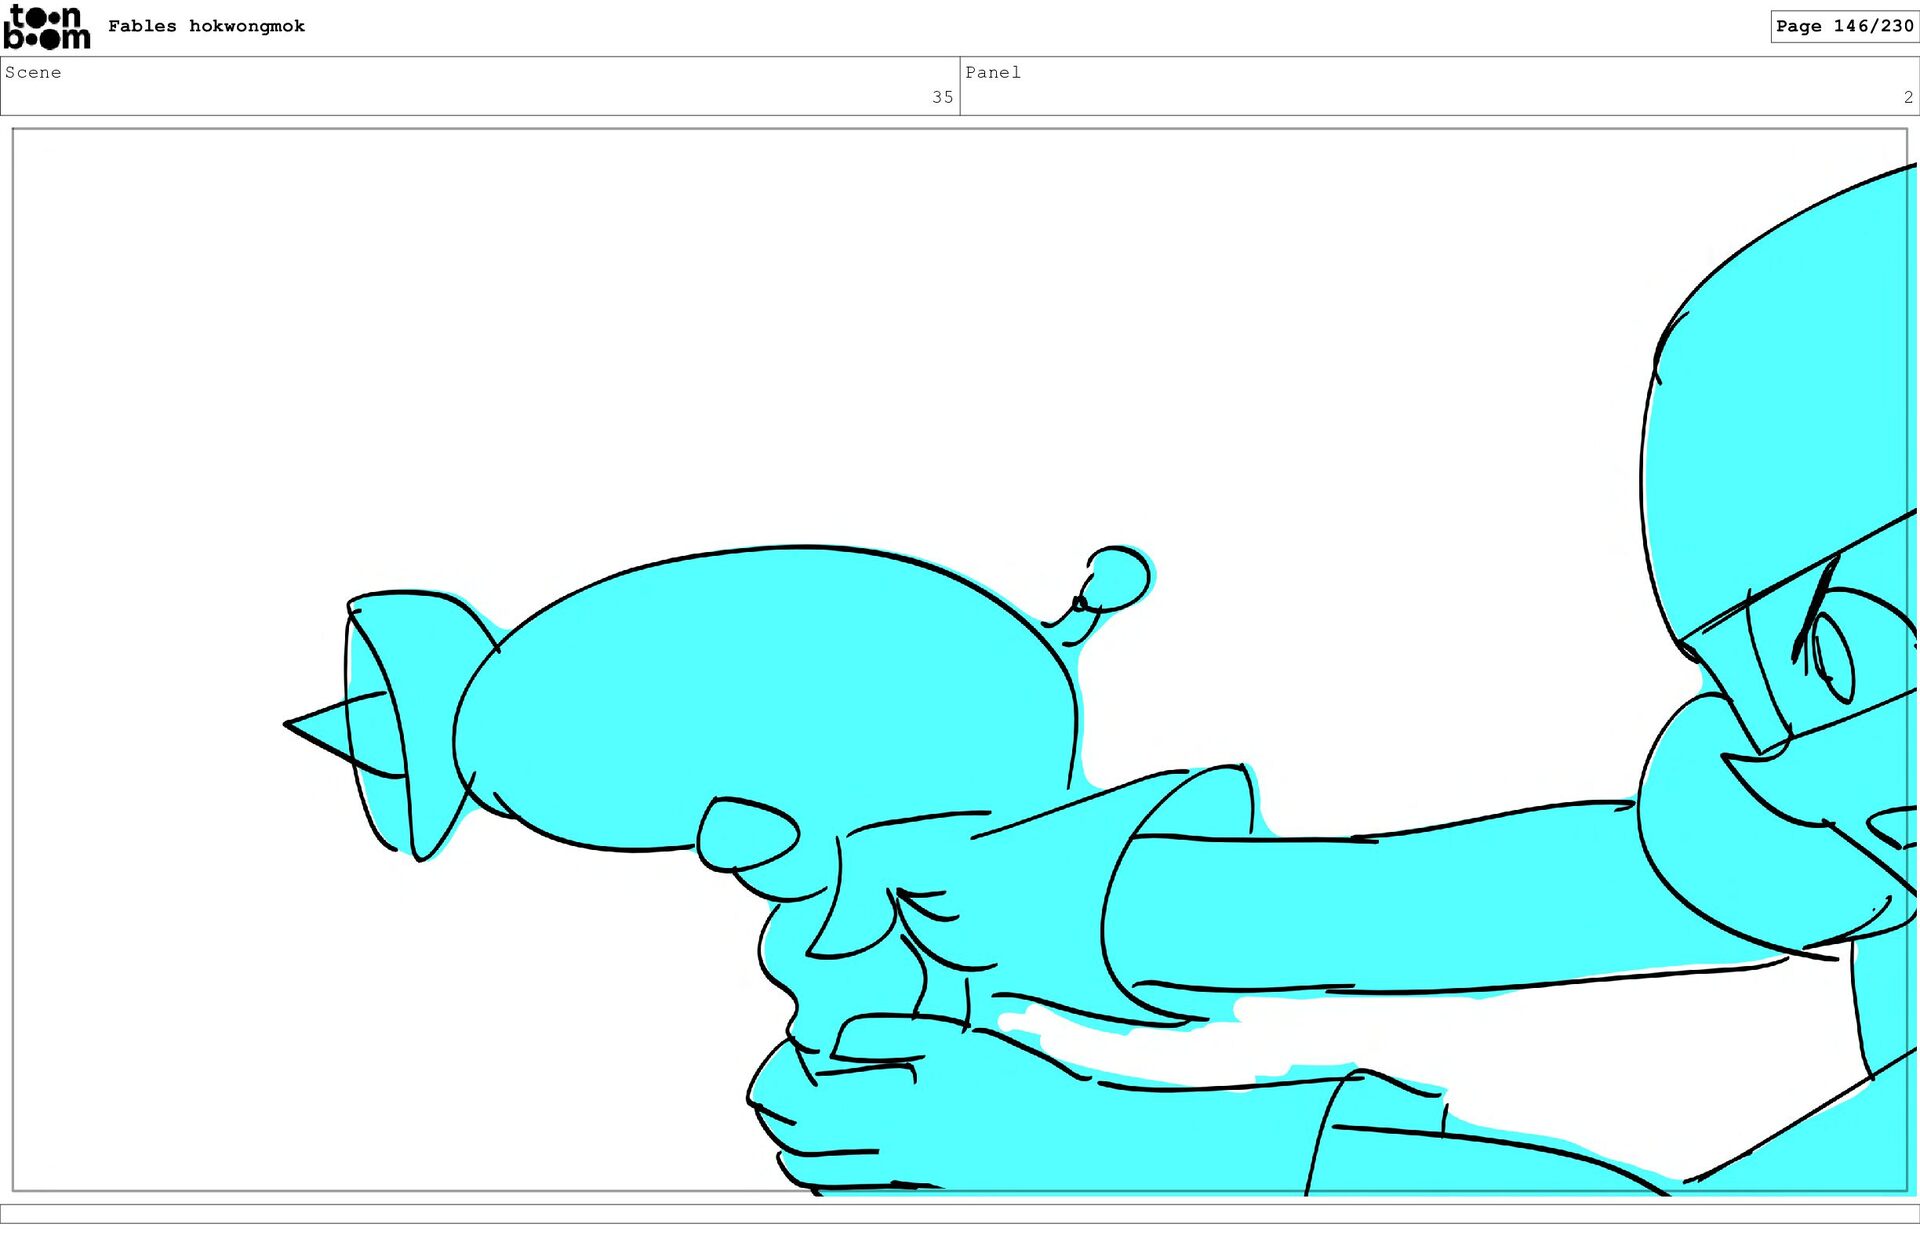Click the Panel label text
This screenshot has height=1242, width=1920.
(992, 72)
